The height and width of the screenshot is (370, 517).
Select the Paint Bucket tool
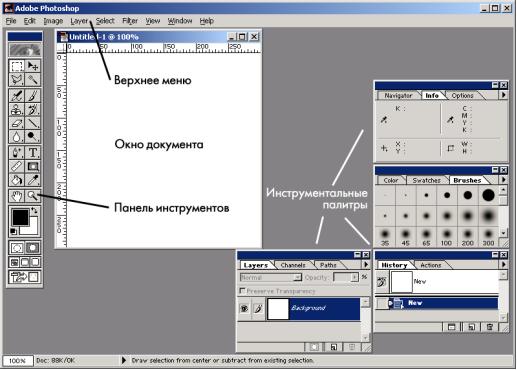(x=17, y=180)
